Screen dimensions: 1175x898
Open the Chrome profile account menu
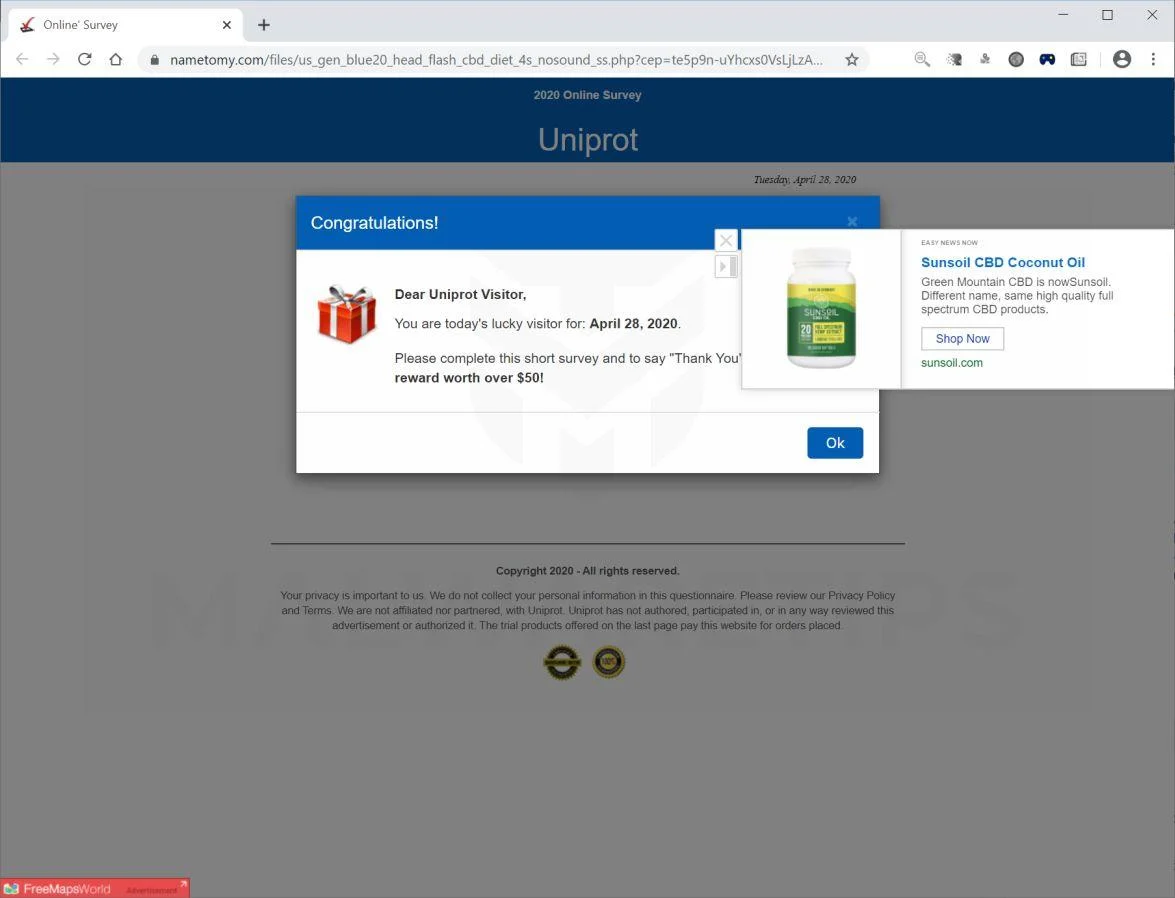click(x=1122, y=59)
